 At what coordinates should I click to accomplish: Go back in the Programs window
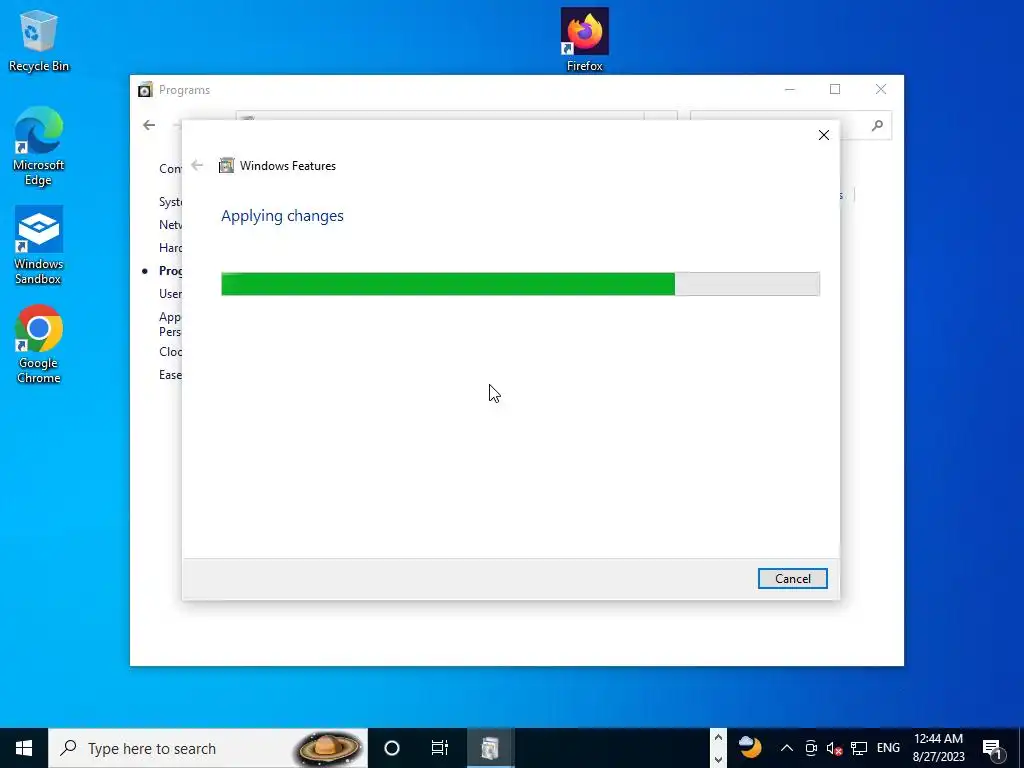(149, 125)
